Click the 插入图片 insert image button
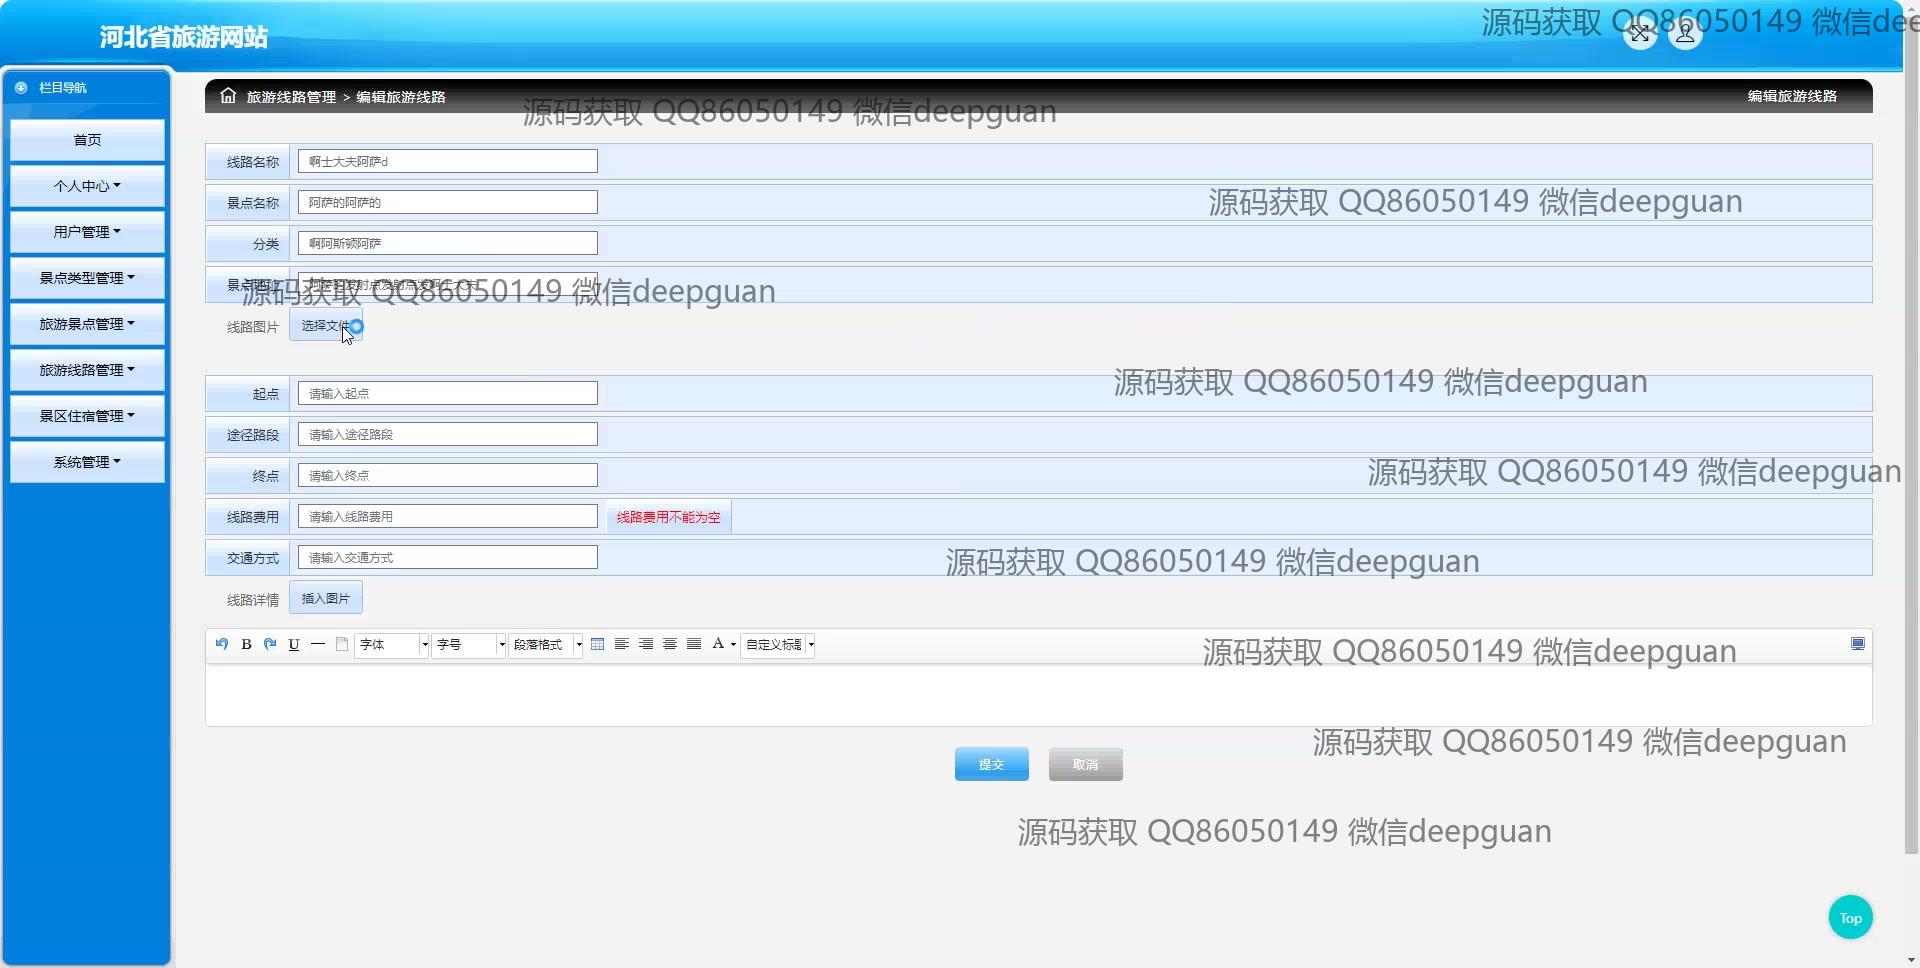This screenshot has height=968, width=1920. click(326, 598)
